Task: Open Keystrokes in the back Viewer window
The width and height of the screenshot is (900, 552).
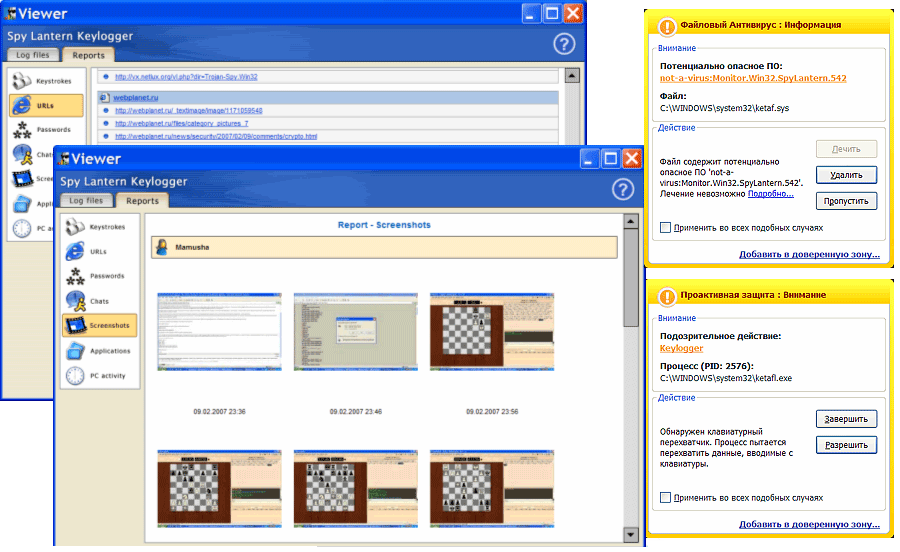Action: point(47,81)
